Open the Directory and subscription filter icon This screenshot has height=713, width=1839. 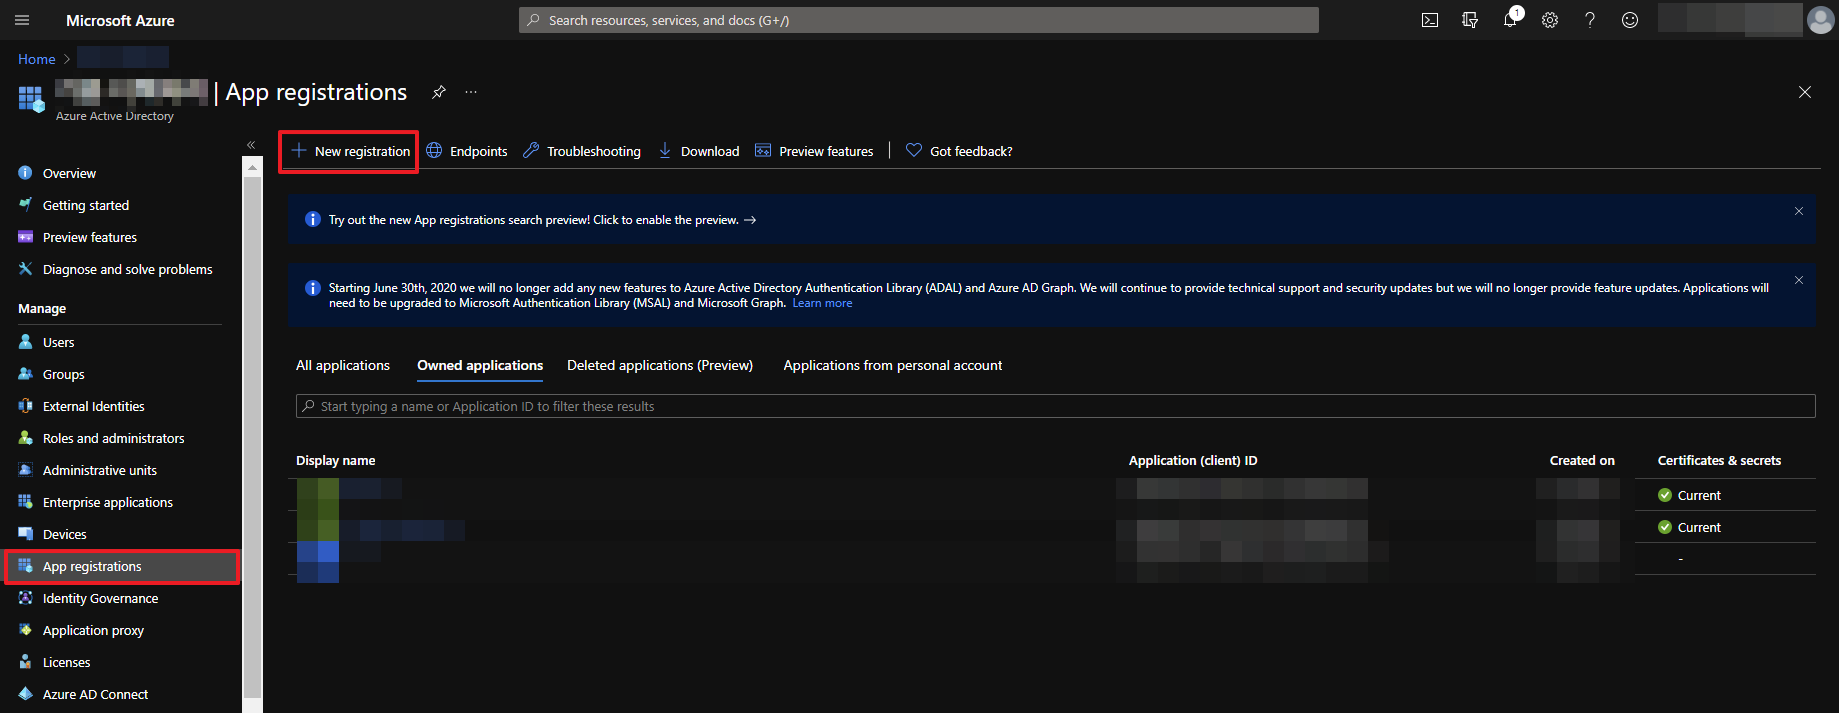pos(1470,20)
